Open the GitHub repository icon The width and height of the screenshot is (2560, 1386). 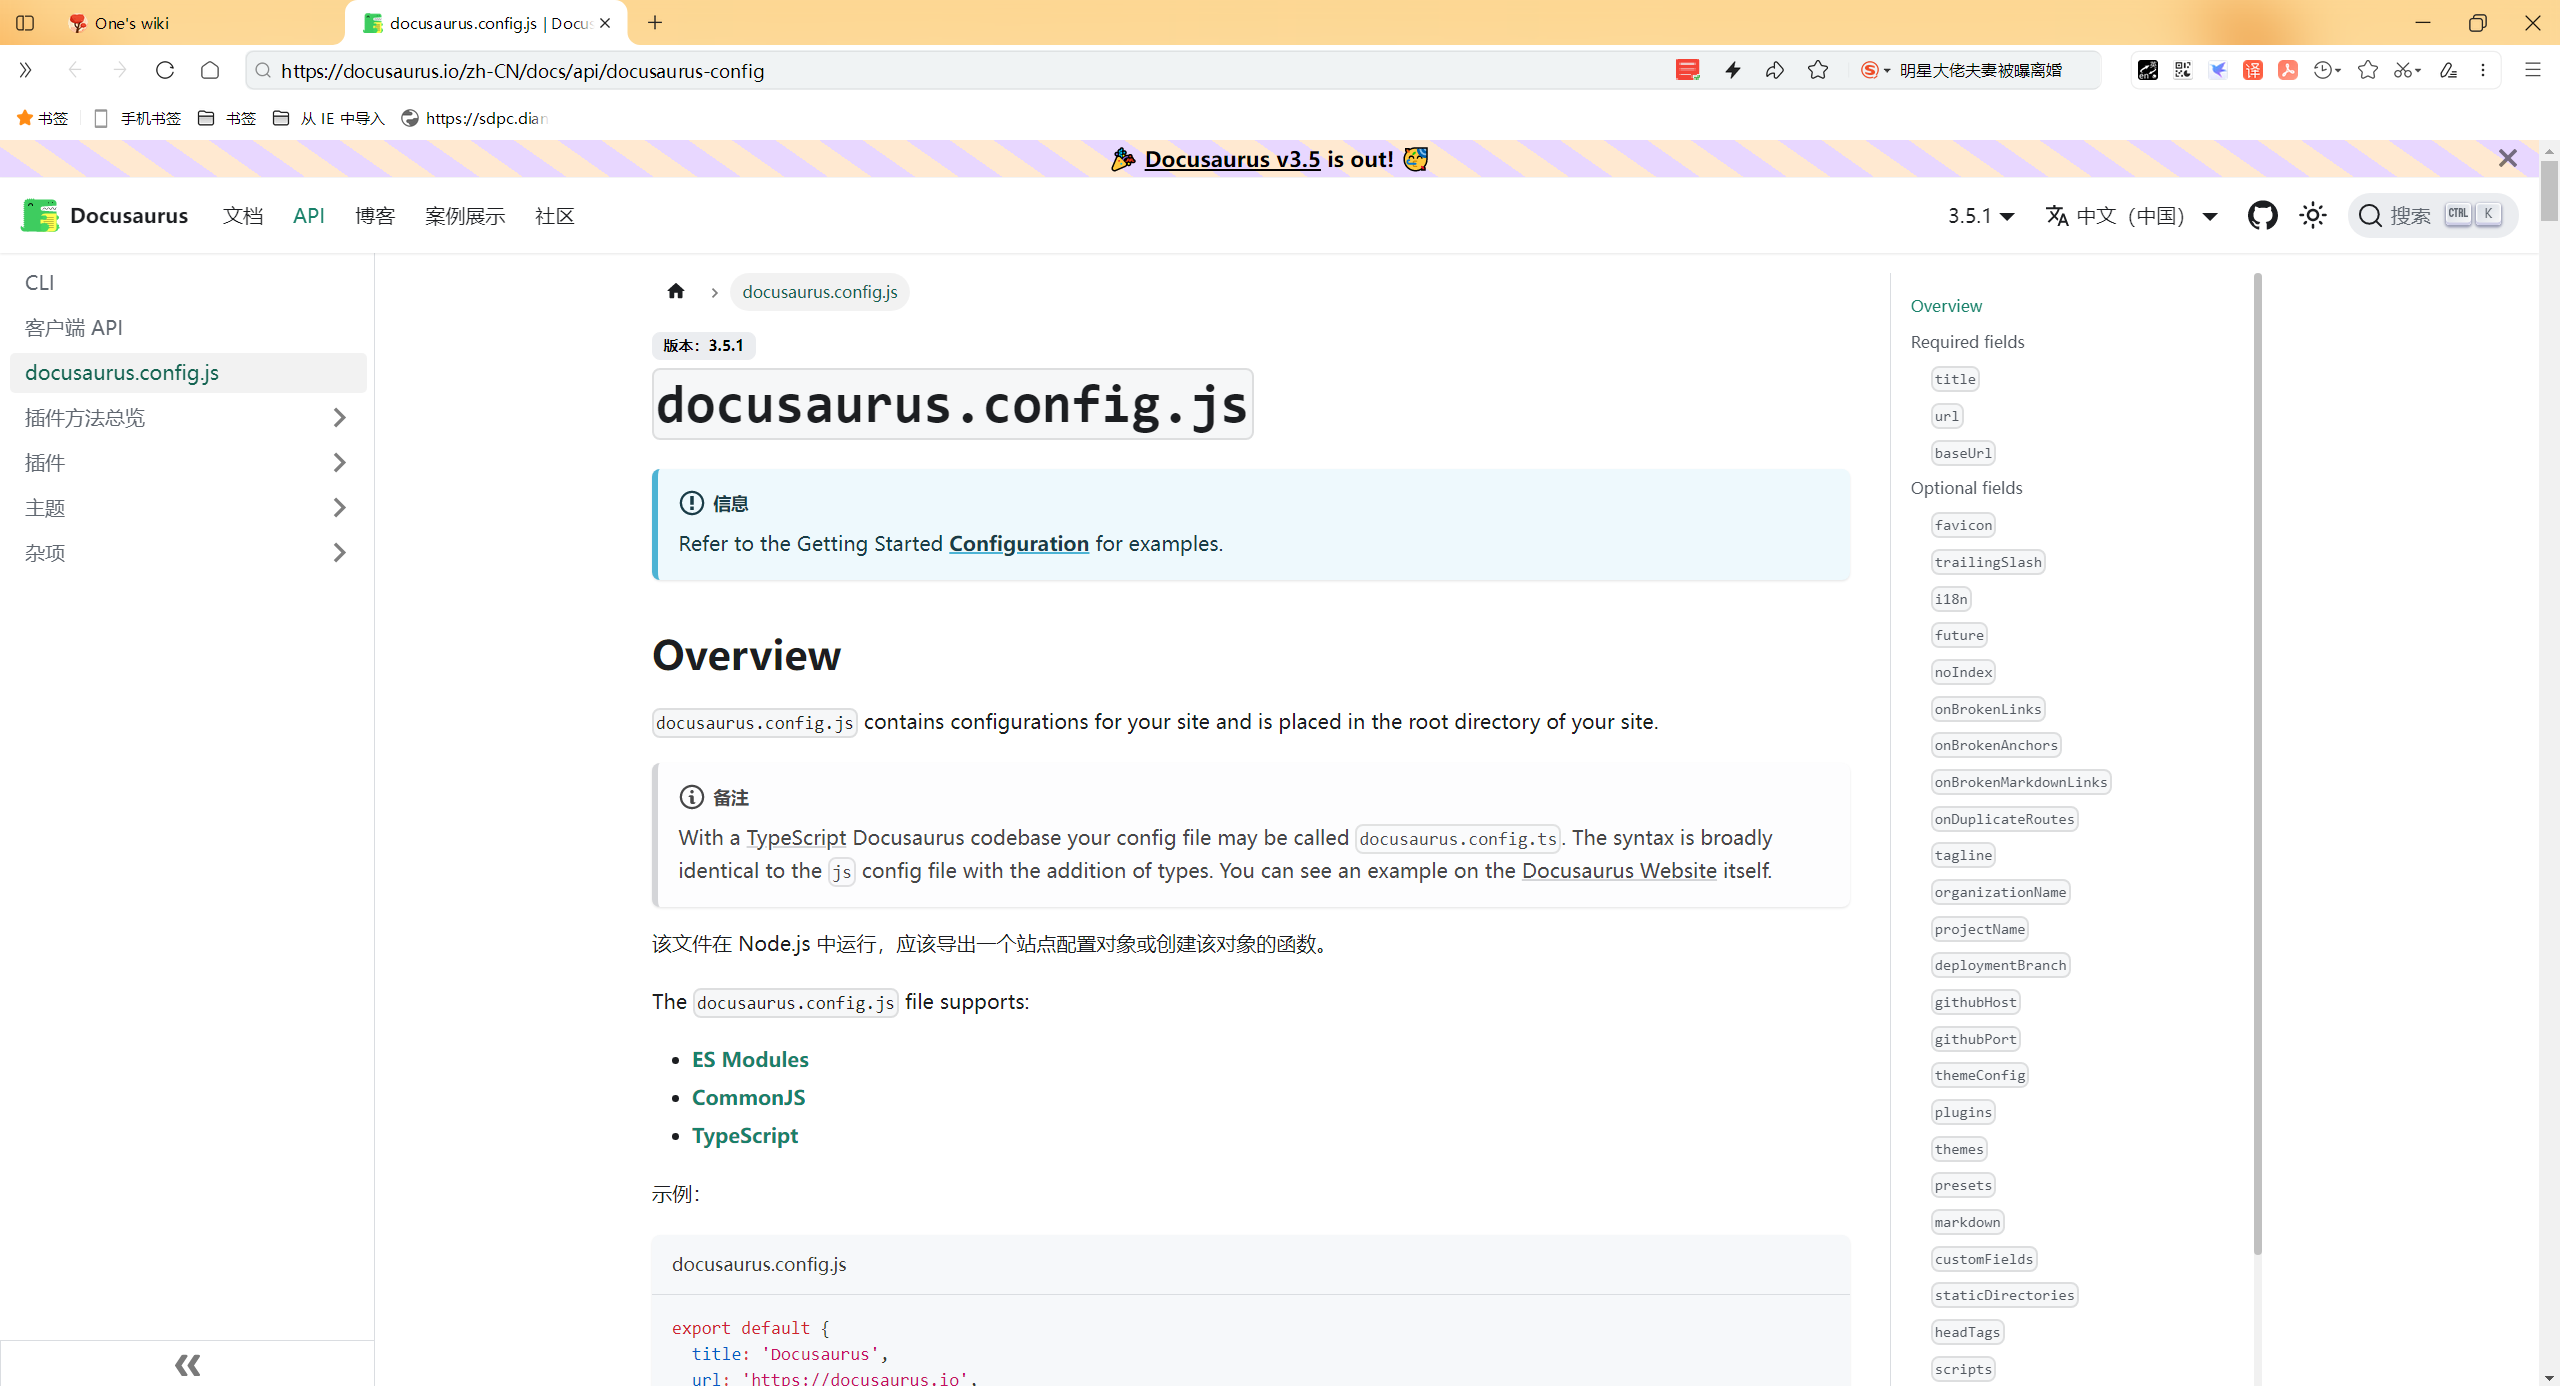coord(2262,215)
